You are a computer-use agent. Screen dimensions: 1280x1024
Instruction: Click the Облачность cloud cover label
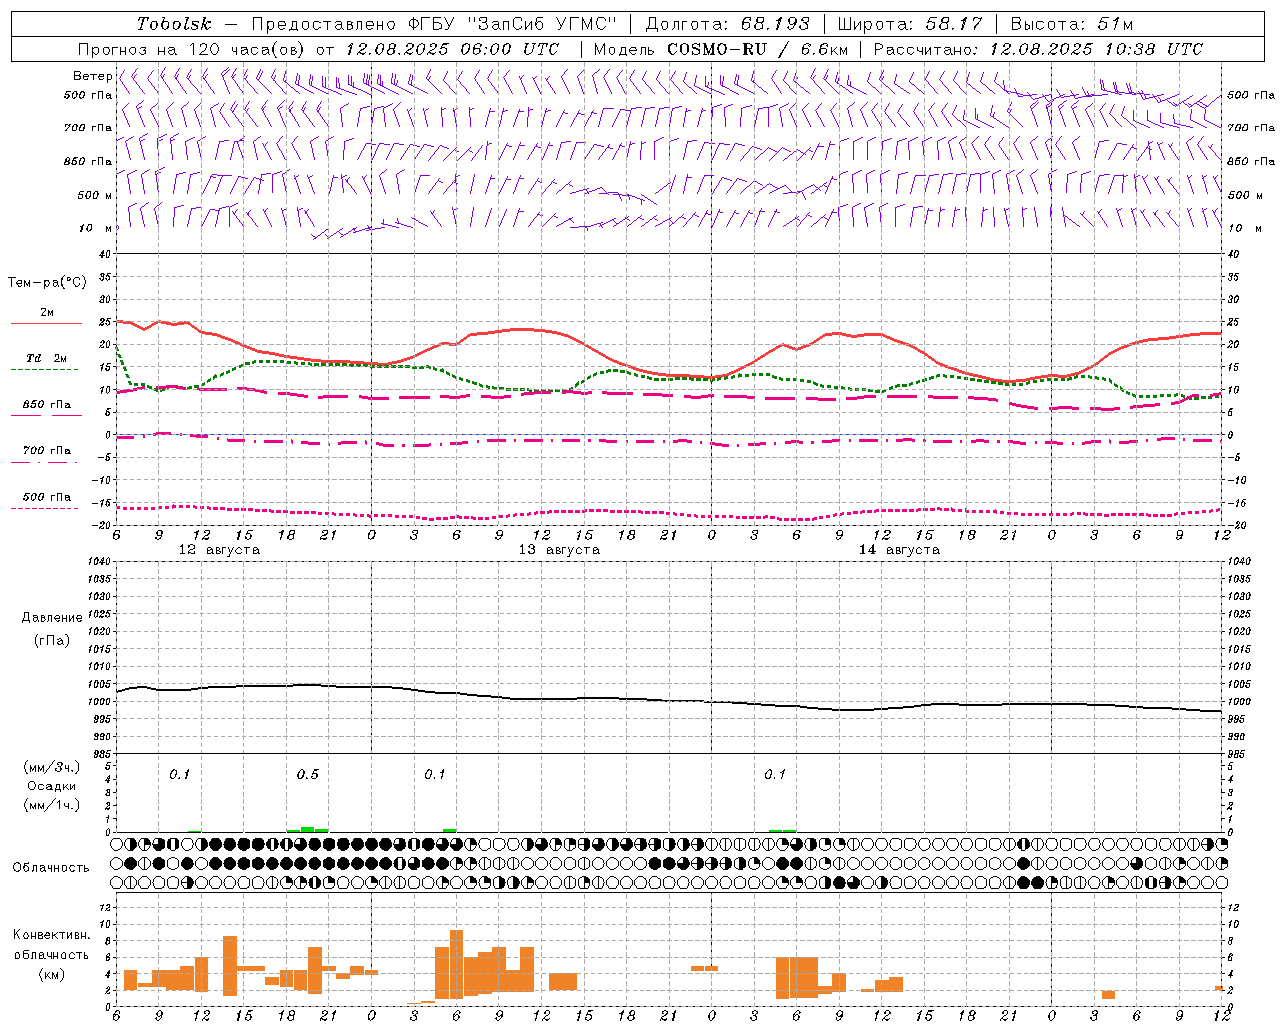51,868
